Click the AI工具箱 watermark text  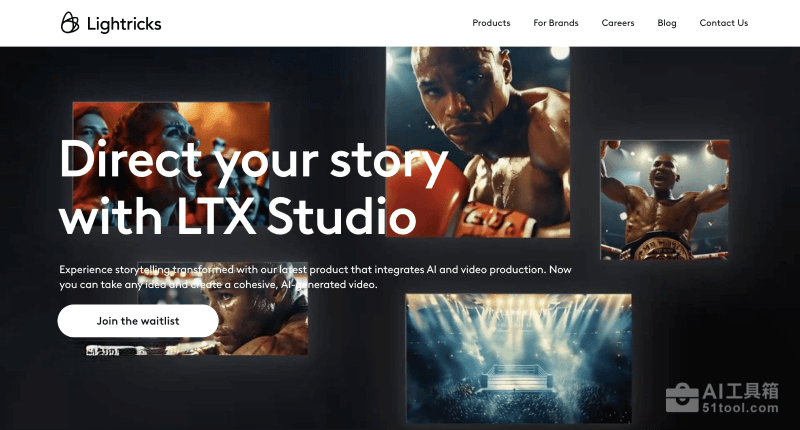pyautogui.click(x=740, y=391)
